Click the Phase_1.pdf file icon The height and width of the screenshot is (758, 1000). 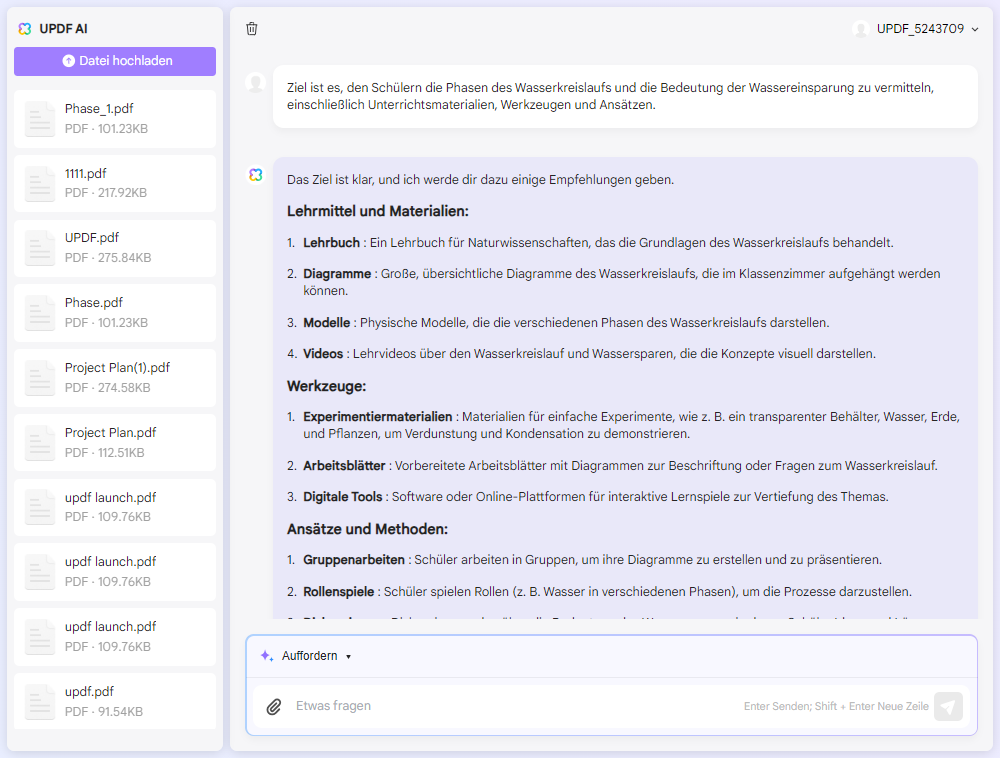[x=40, y=119]
